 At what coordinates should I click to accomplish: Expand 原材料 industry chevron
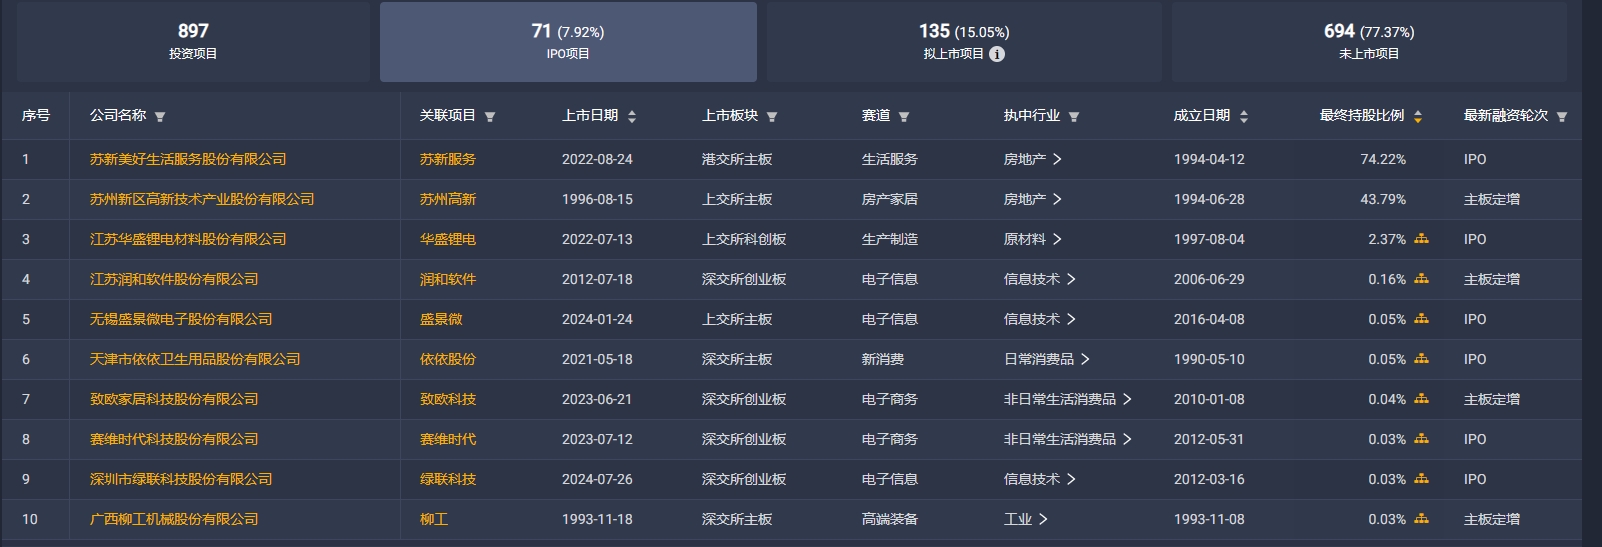point(1057,239)
